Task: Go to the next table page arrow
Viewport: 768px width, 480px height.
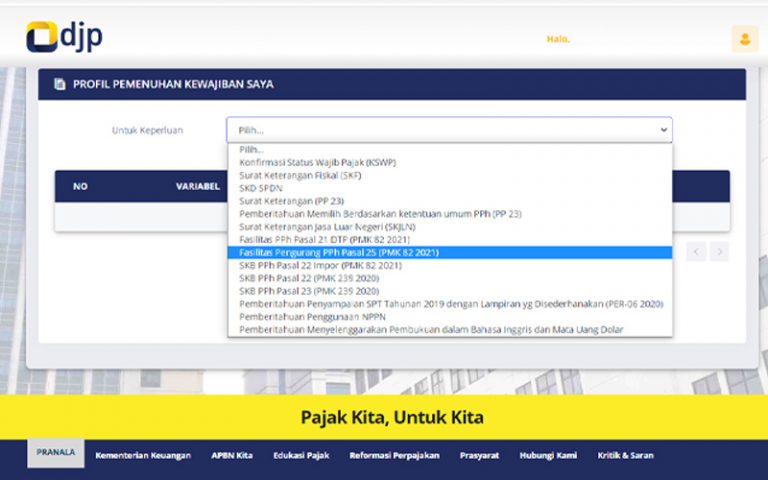Action: point(719,251)
